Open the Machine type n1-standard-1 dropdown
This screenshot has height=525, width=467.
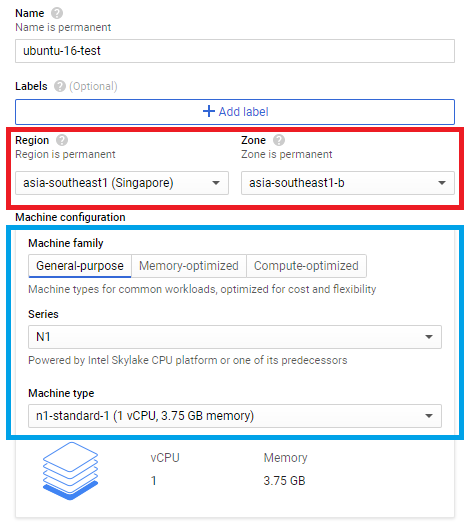coord(235,416)
